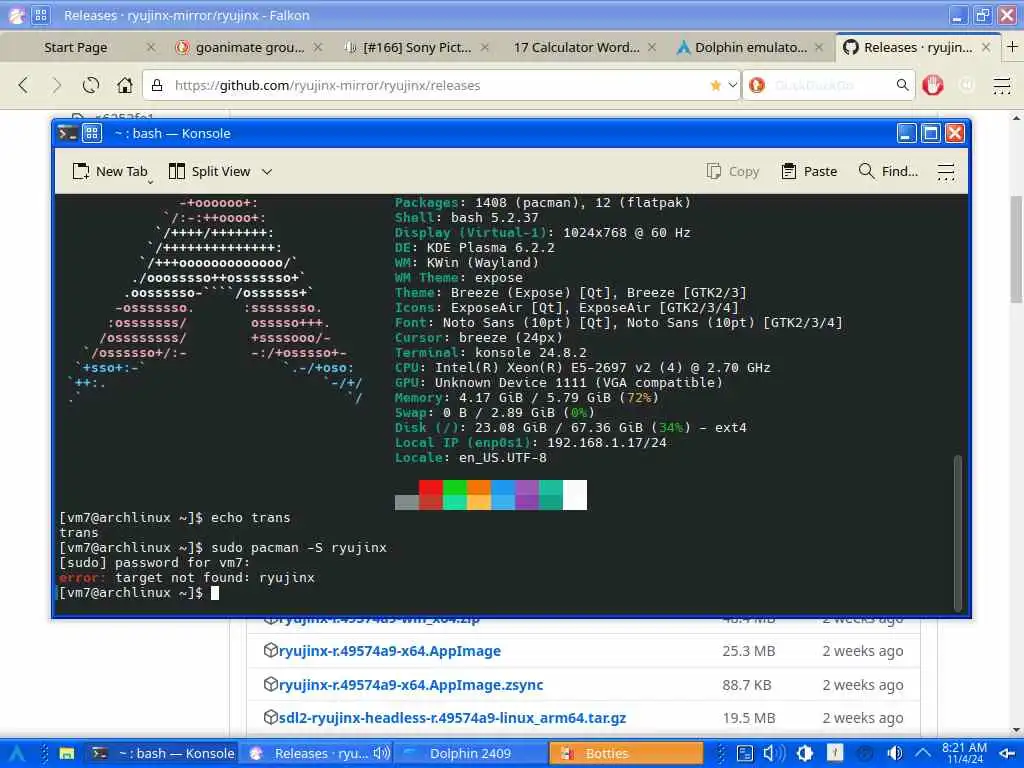Close the Start Page tab
Screen dimensions: 1024x768
pos(151,47)
